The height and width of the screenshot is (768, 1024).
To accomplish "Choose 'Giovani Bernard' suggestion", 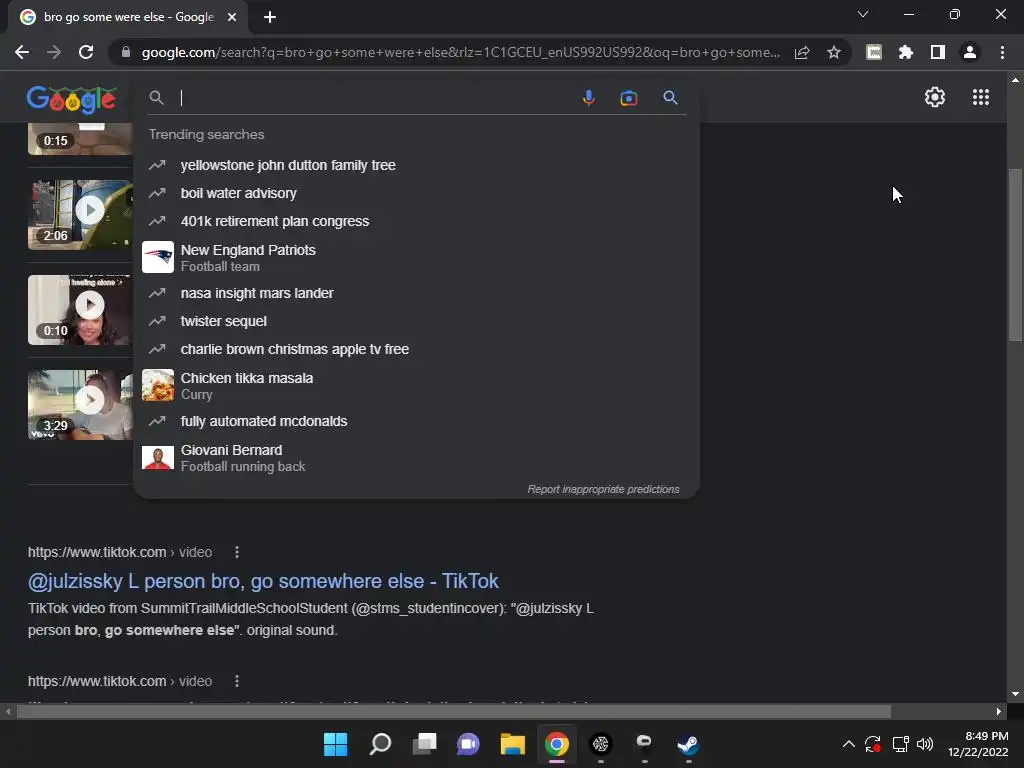I will [x=417, y=458].
